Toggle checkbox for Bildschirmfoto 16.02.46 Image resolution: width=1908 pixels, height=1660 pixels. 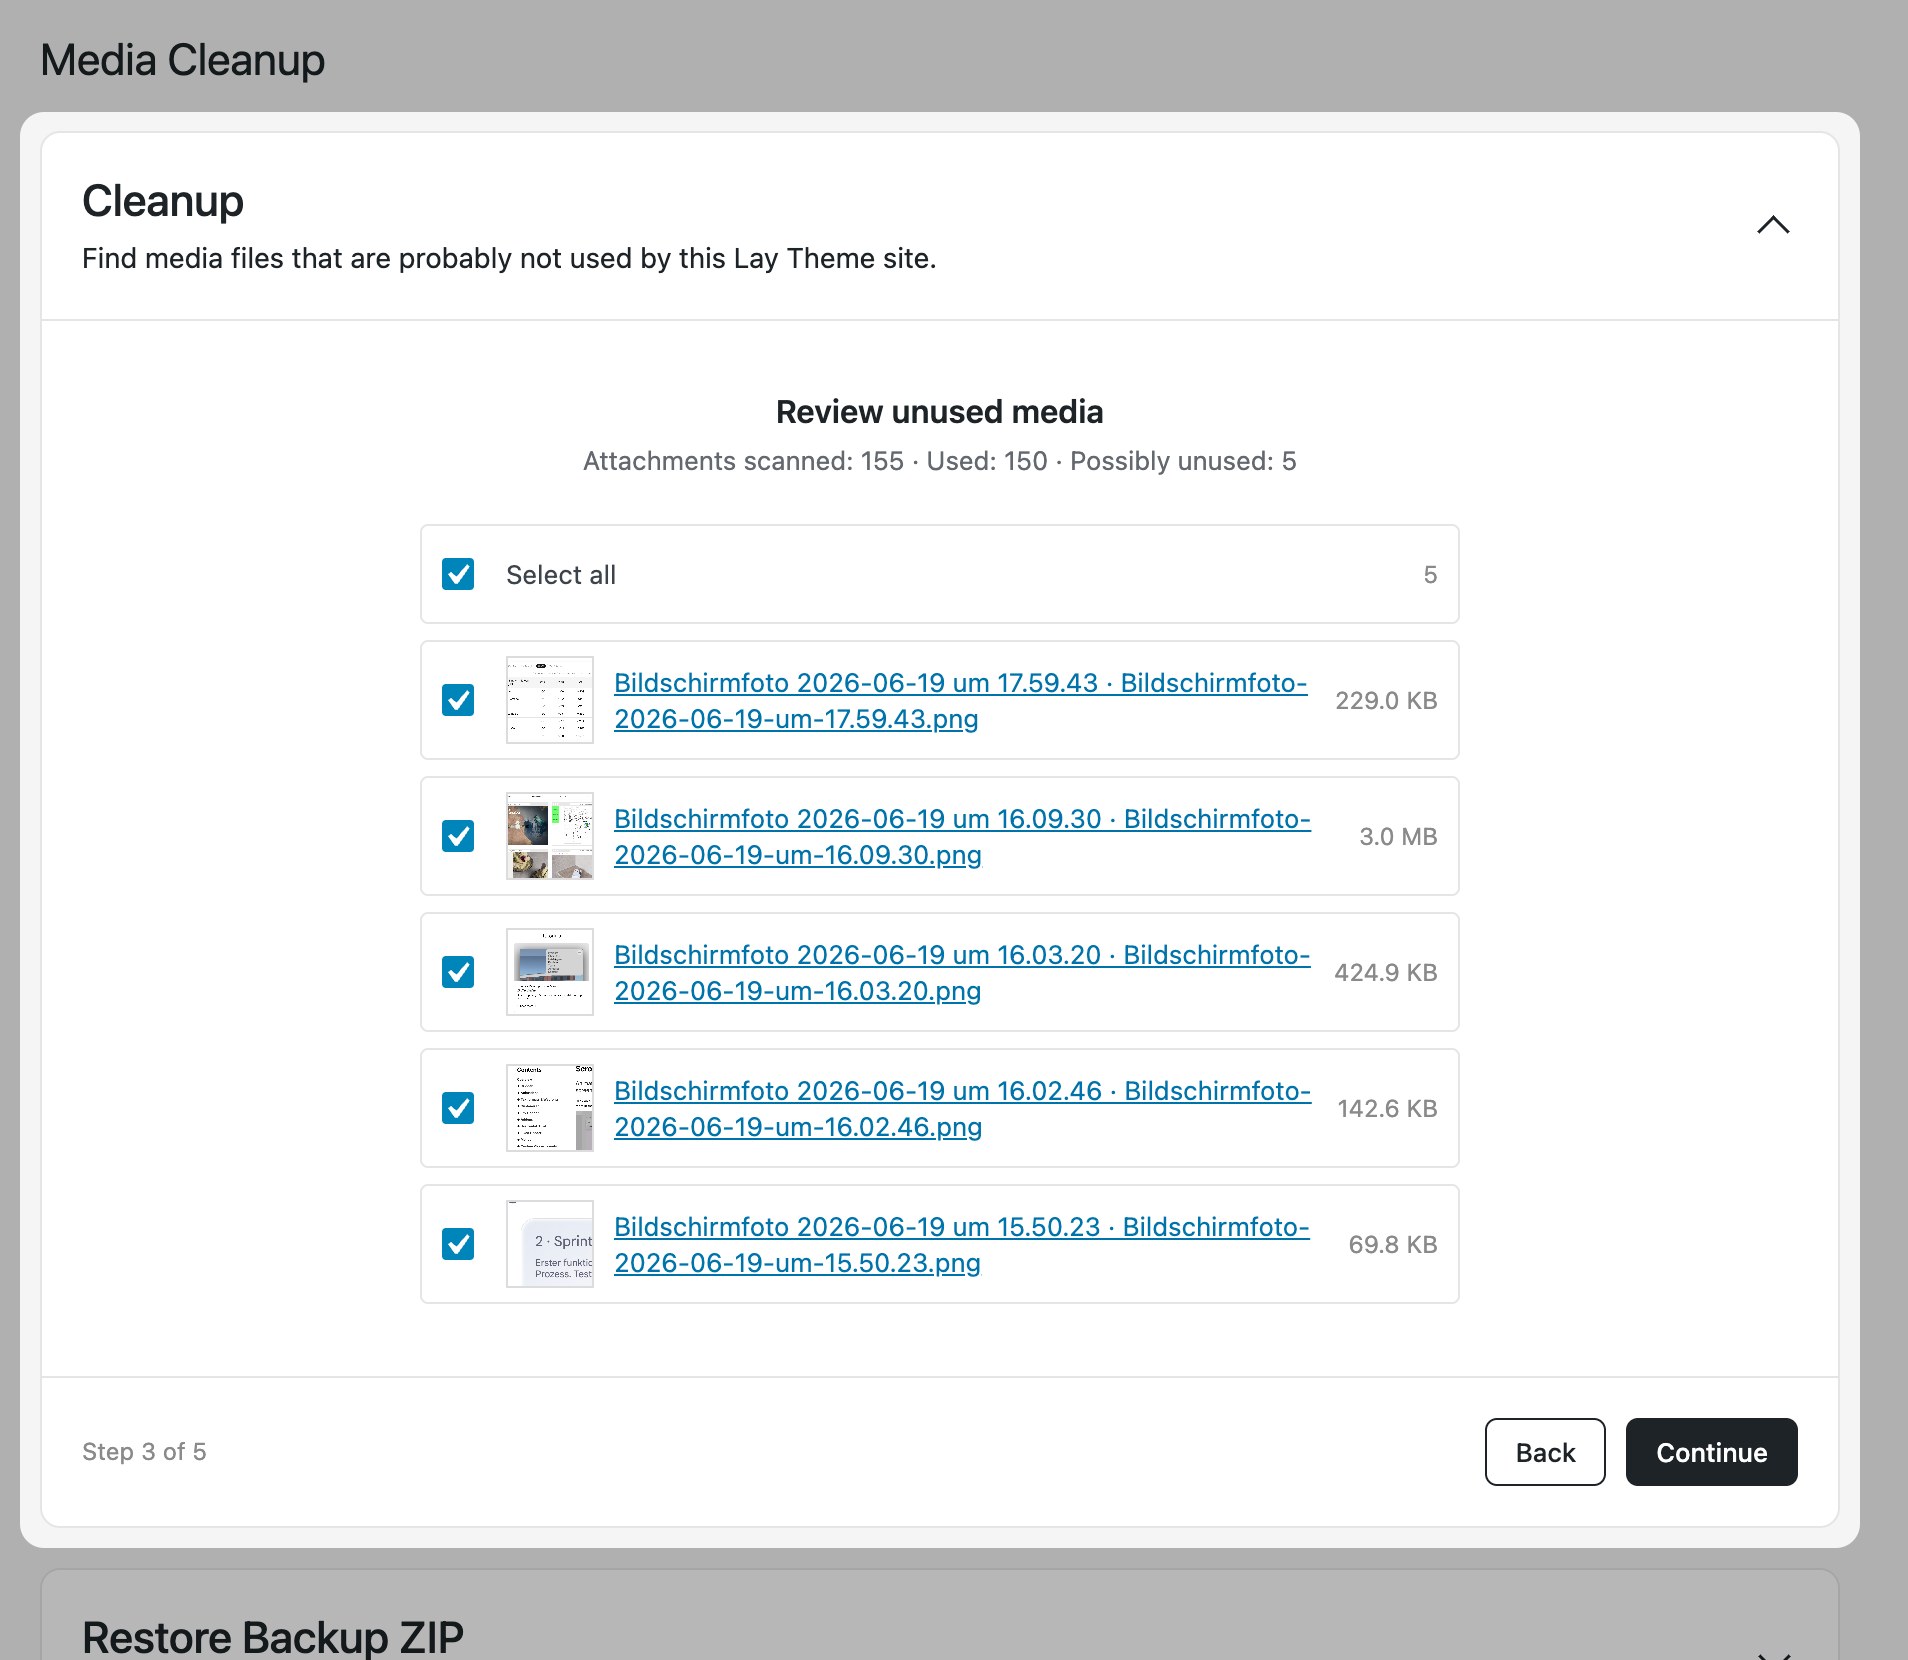coord(458,1108)
